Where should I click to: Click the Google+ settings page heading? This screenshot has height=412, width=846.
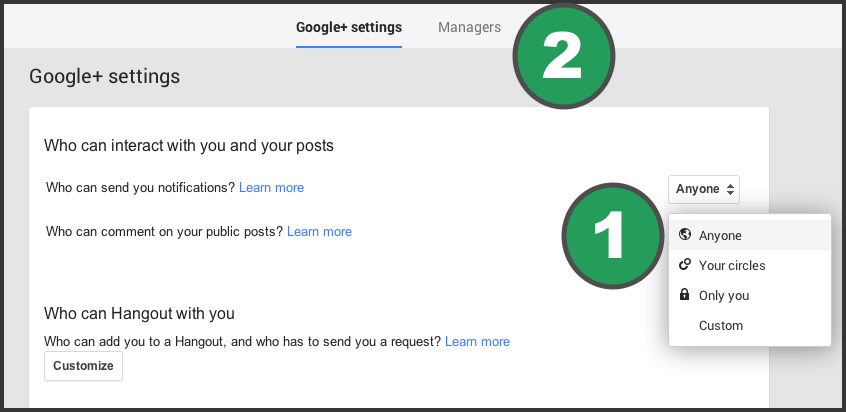[x=105, y=77]
